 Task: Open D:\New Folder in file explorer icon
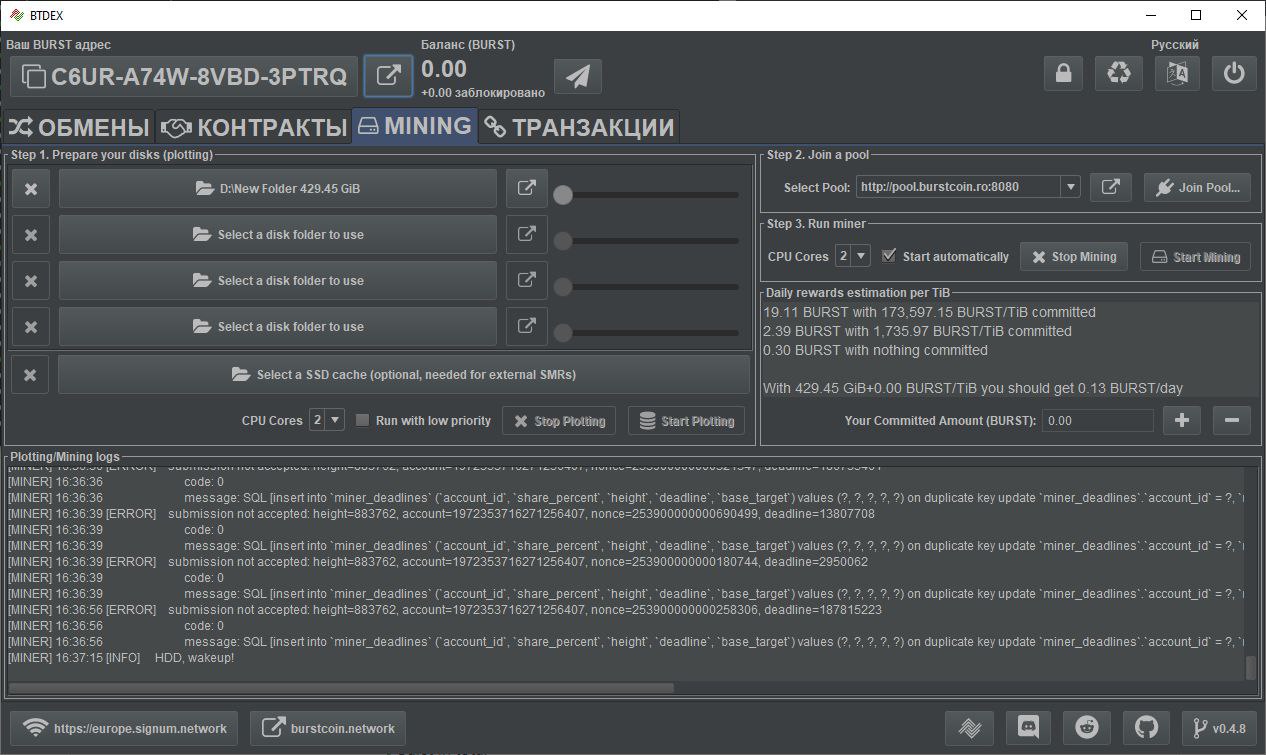526,188
